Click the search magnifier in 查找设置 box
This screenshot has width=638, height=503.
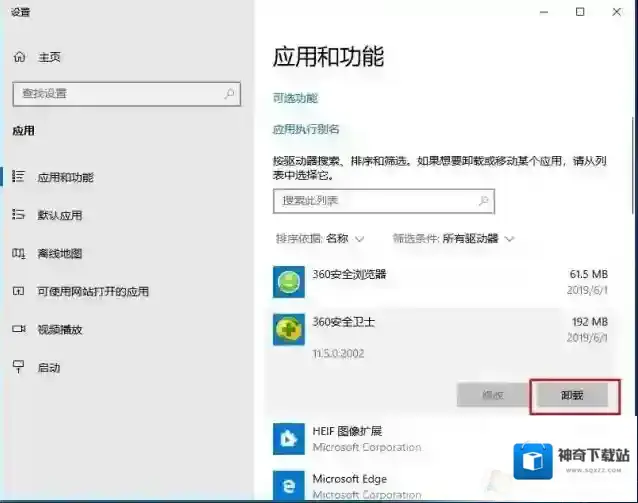pyautogui.click(x=230, y=93)
